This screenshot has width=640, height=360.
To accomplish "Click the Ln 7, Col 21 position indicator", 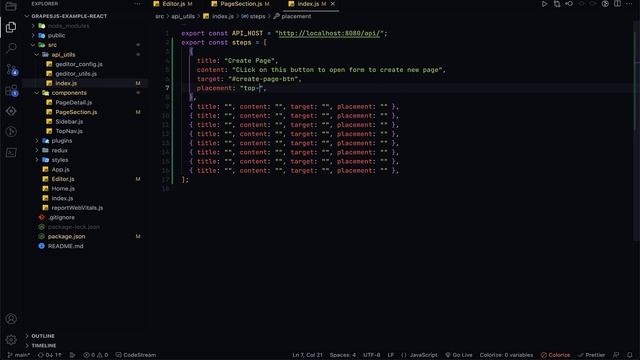I will pyautogui.click(x=307, y=355).
